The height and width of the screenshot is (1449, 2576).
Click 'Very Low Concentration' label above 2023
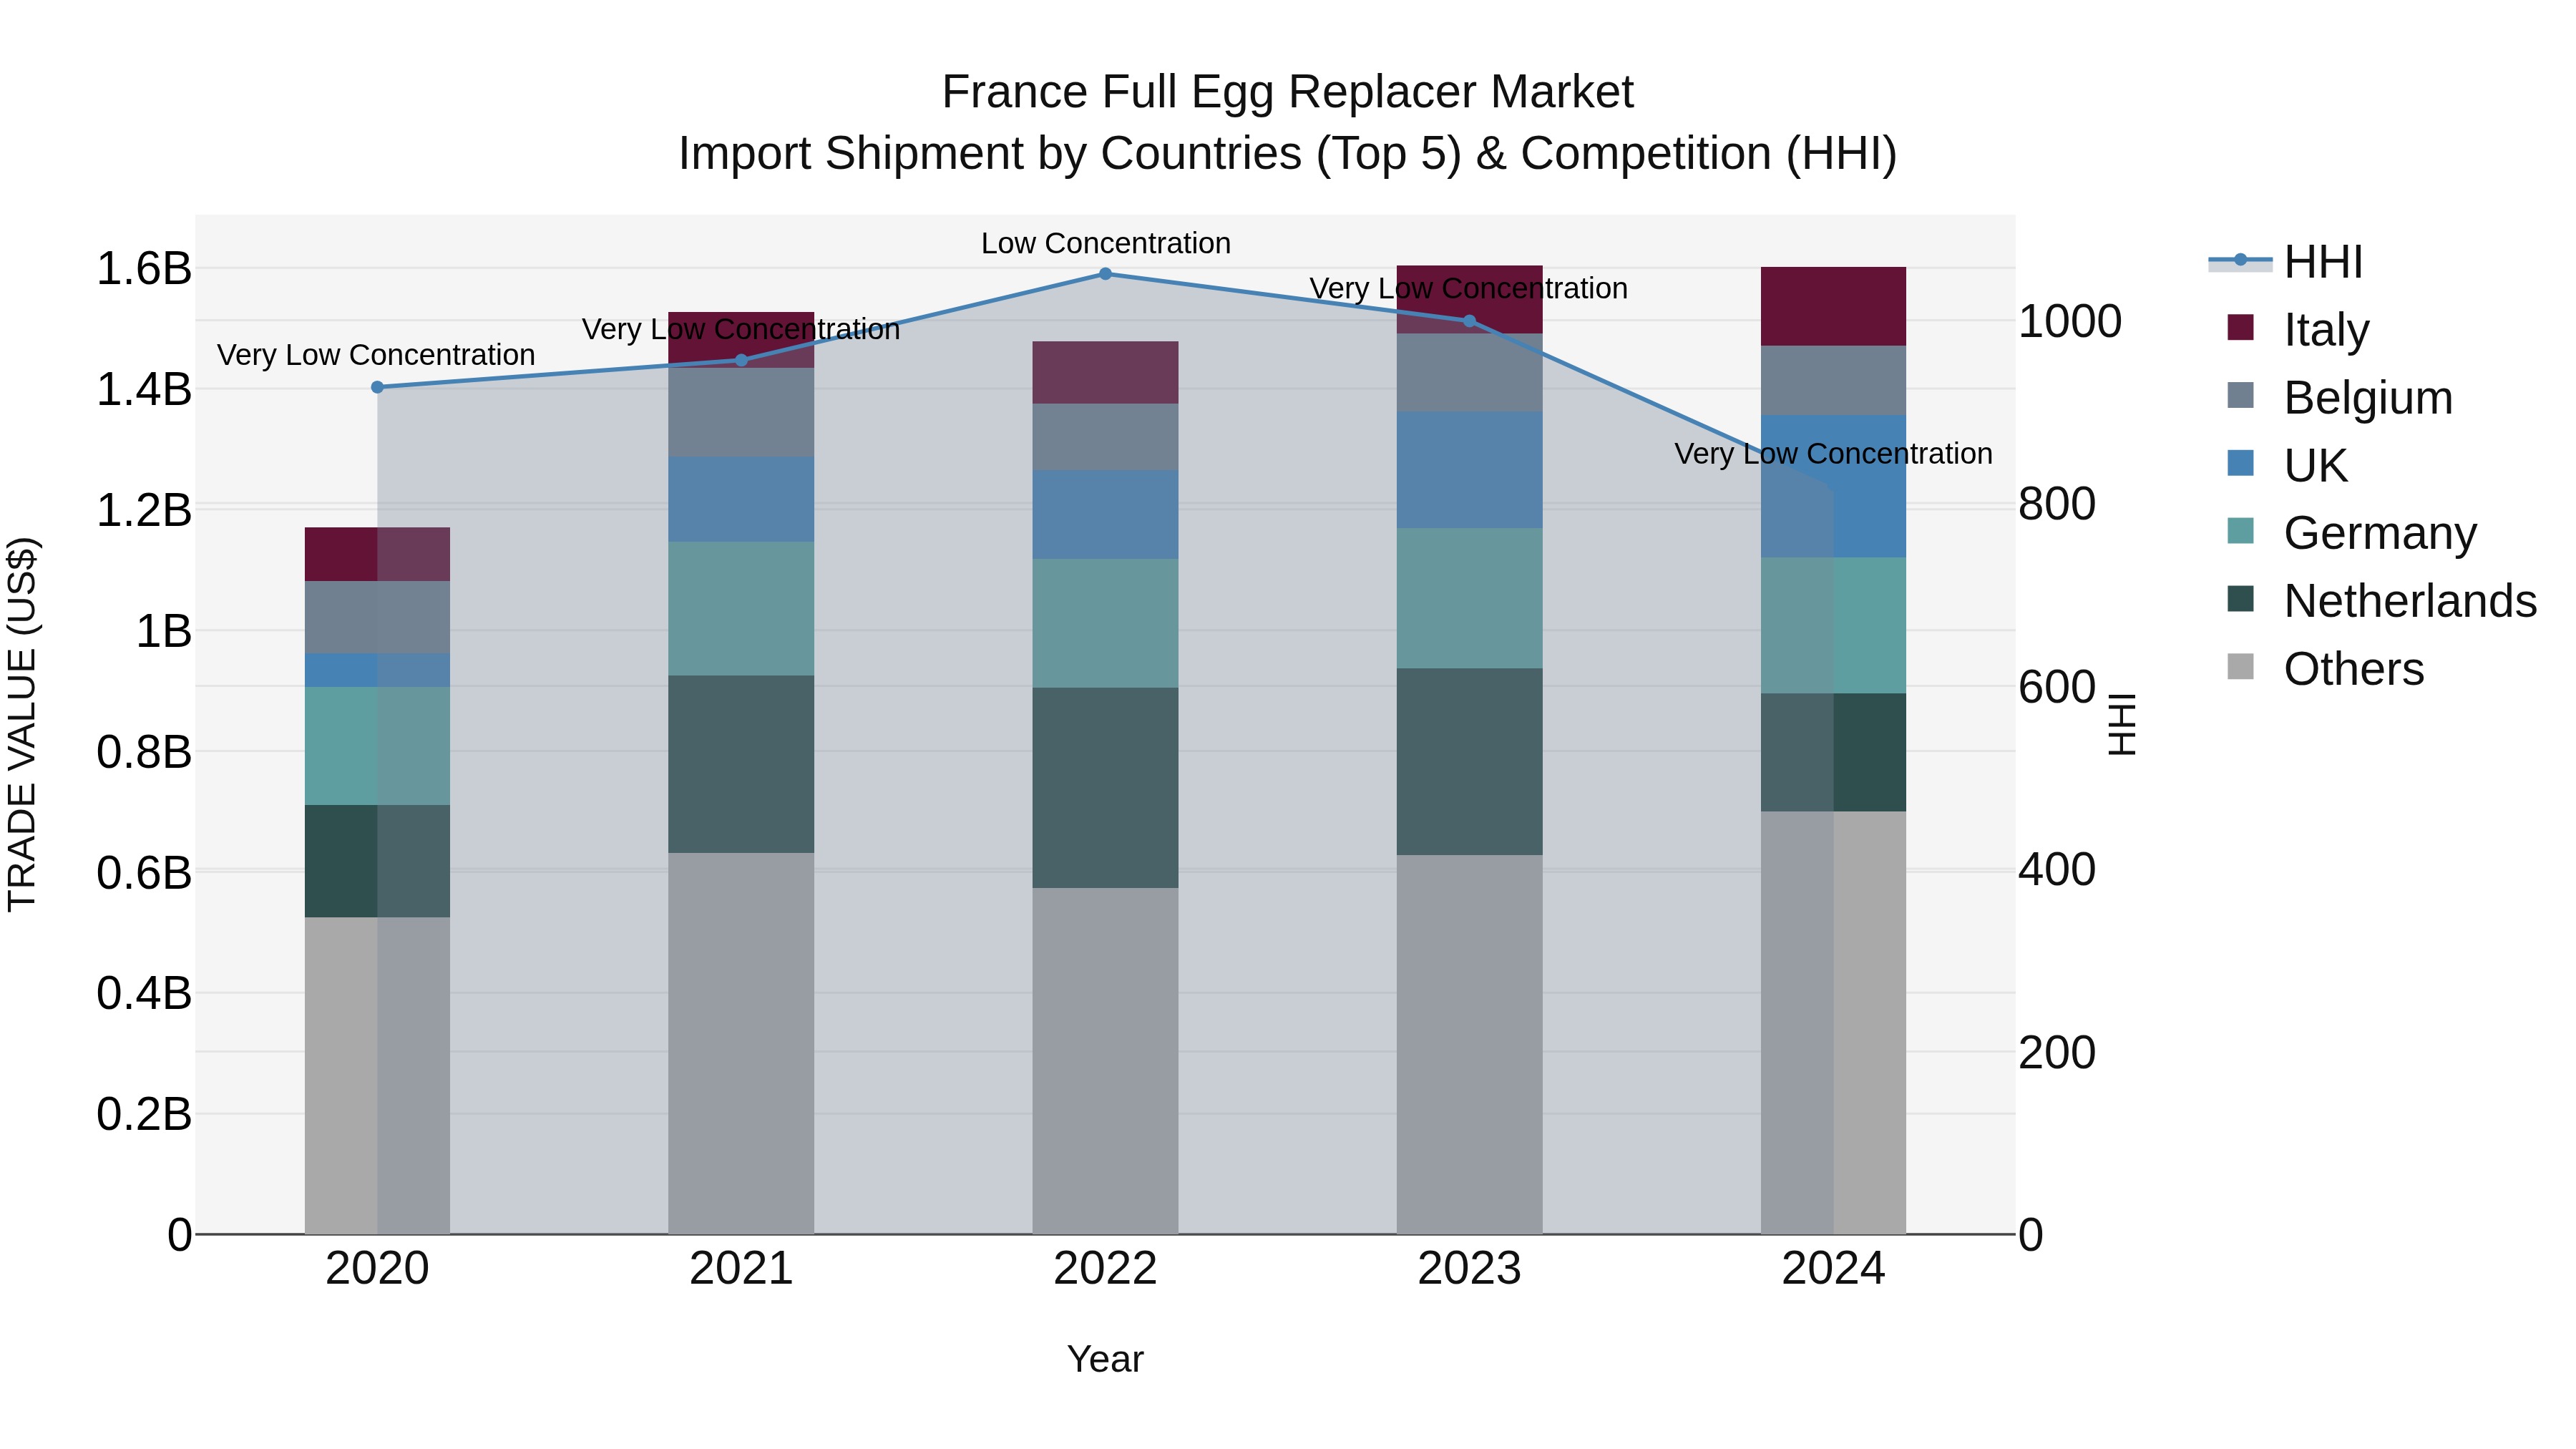pyautogui.click(x=1469, y=289)
